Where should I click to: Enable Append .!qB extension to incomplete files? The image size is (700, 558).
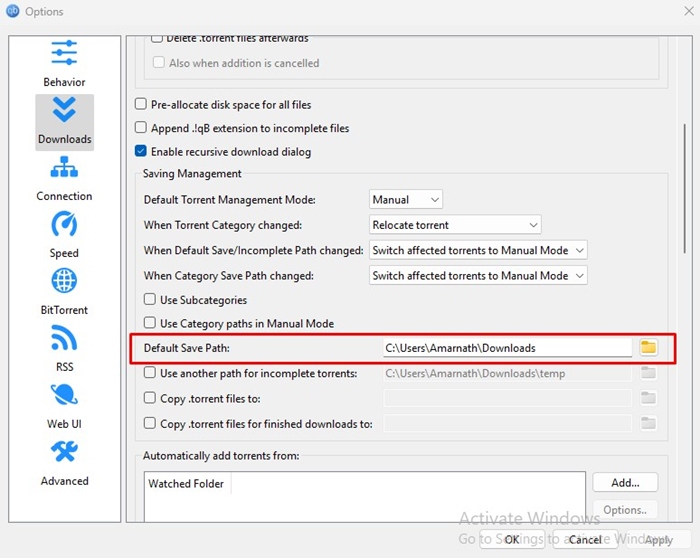coord(141,128)
